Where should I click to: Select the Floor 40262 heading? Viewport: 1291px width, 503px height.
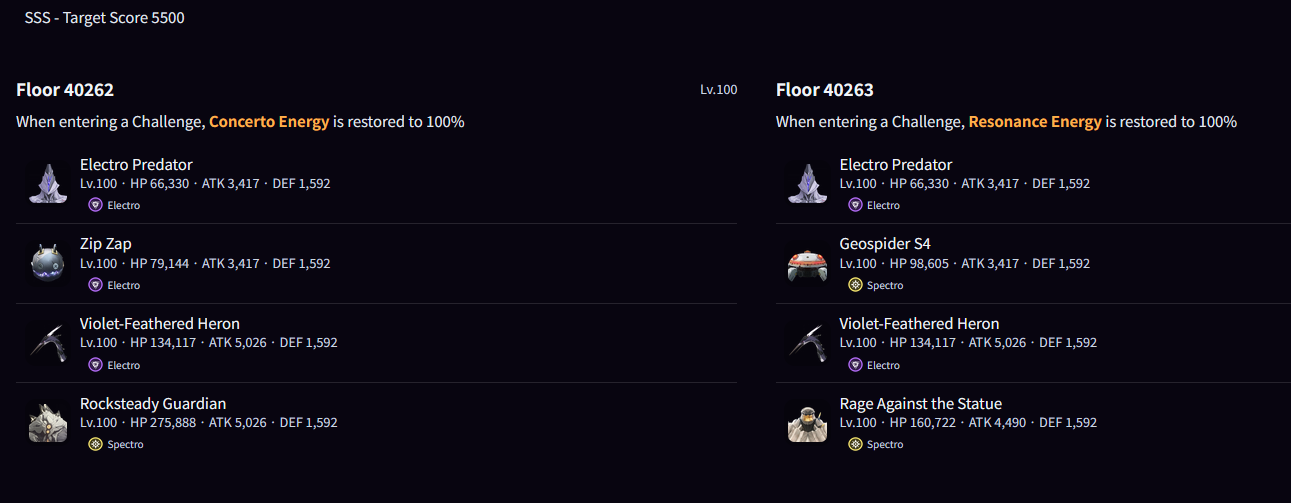[65, 90]
